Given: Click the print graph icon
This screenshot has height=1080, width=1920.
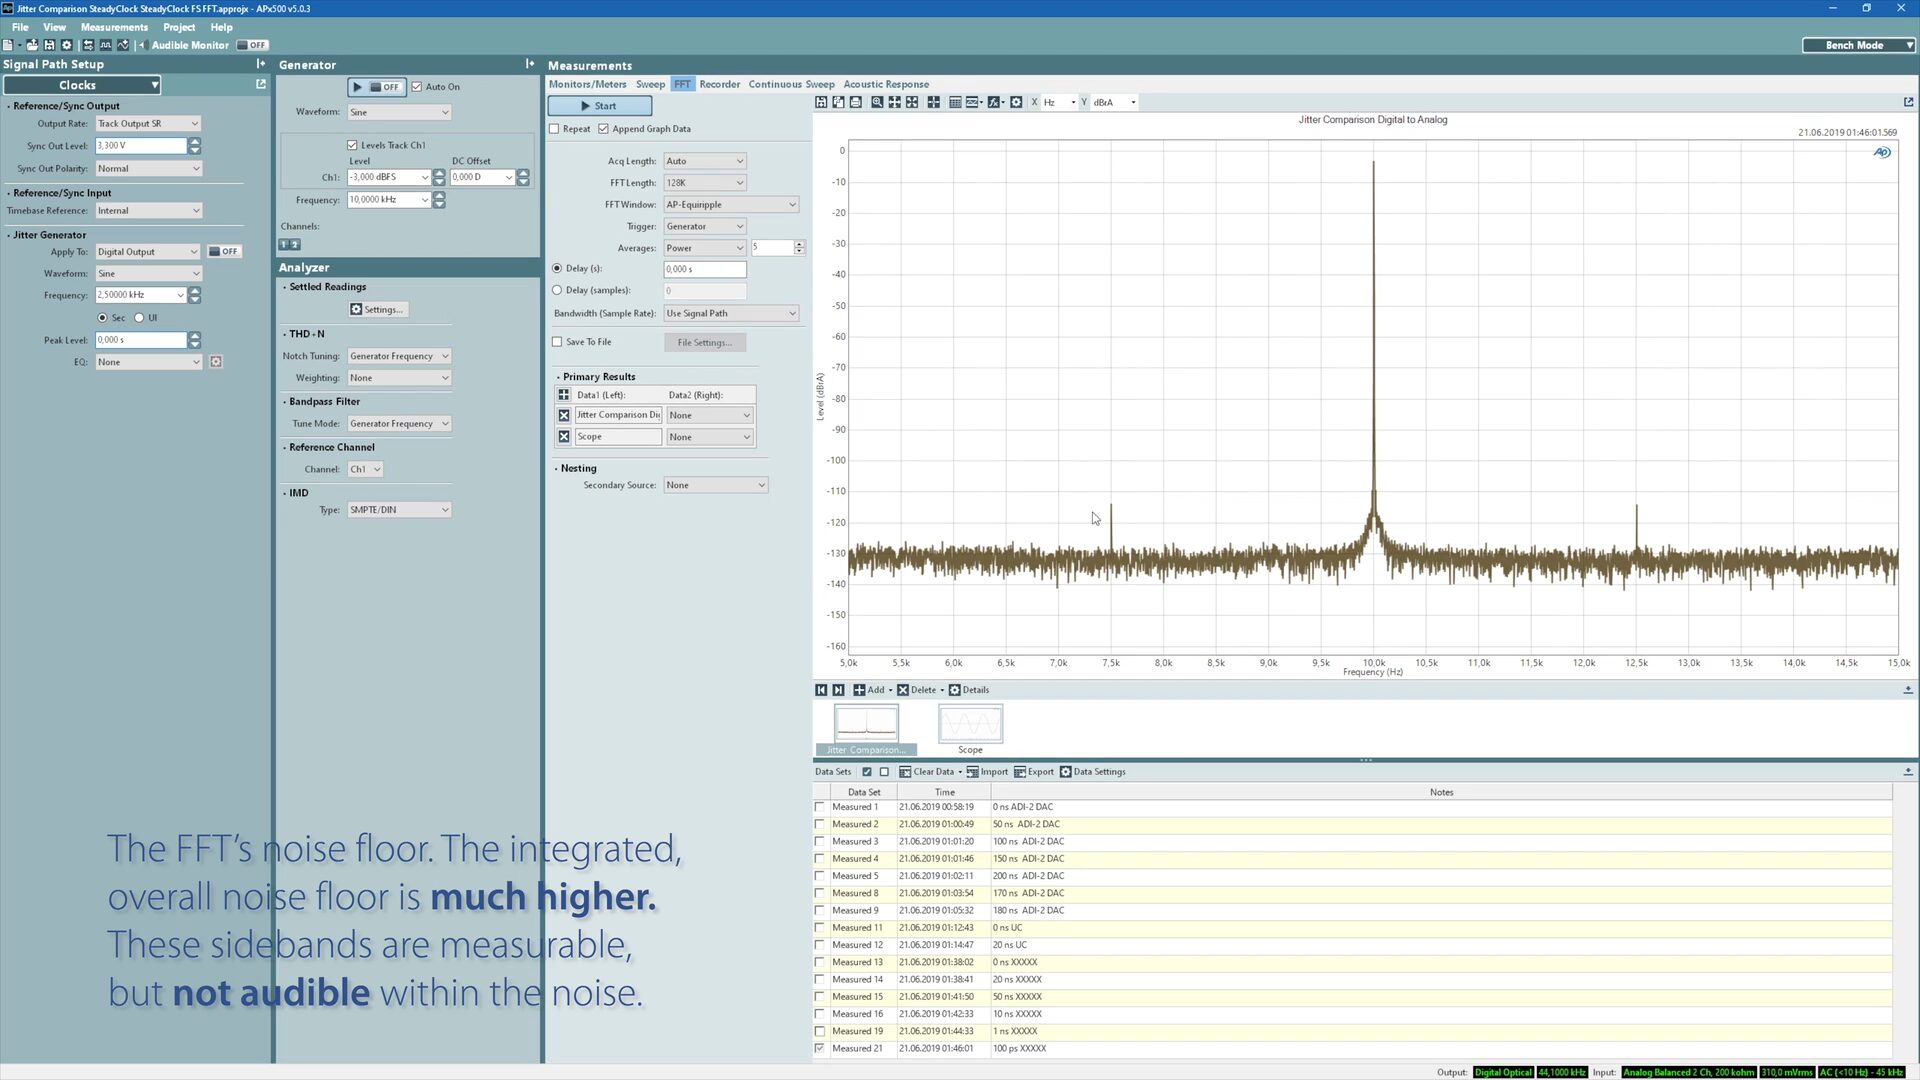Looking at the screenshot, I should (x=856, y=102).
